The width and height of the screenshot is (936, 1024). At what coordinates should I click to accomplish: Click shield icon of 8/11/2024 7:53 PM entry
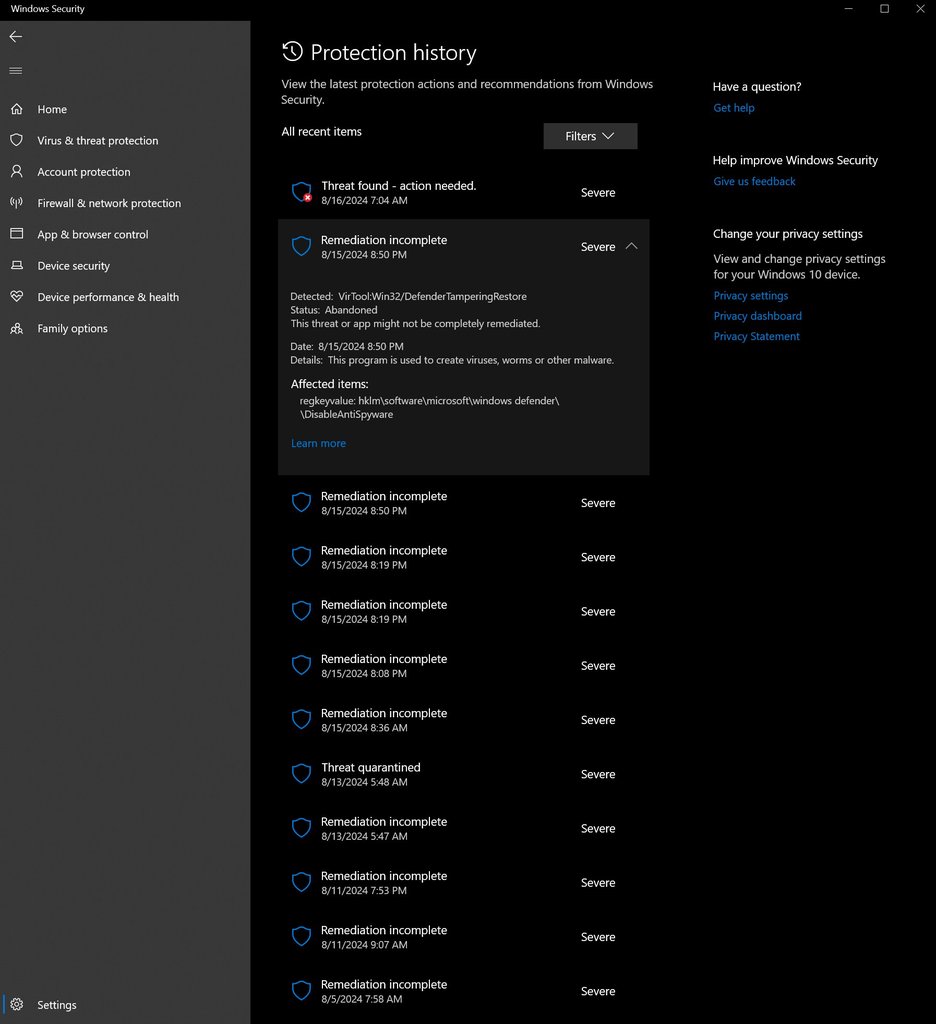click(x=301, y=882)
